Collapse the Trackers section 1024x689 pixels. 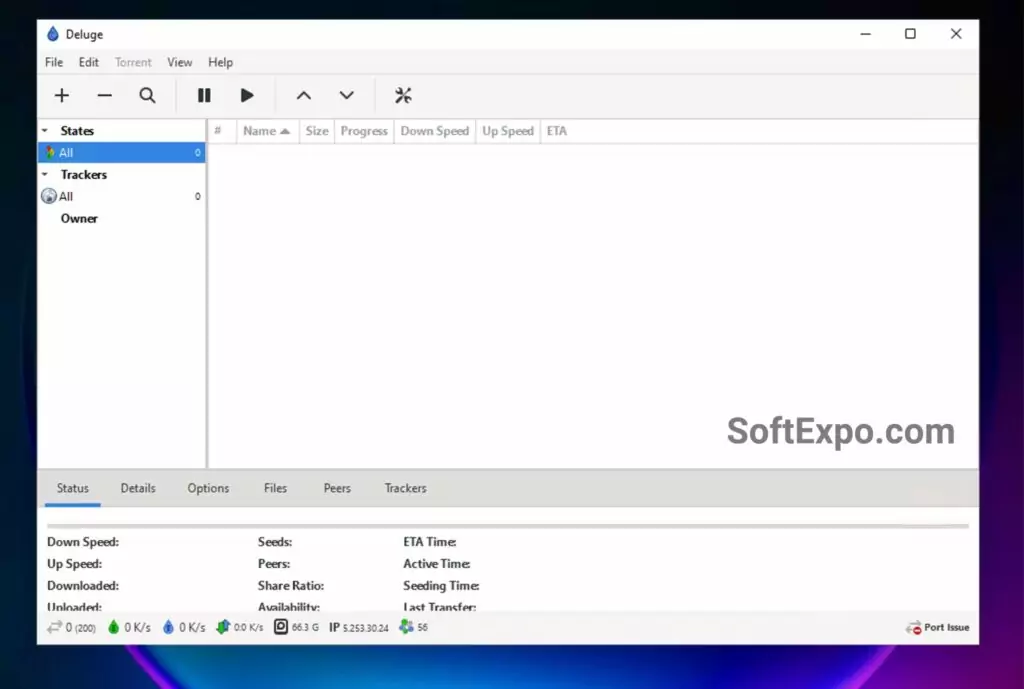point(44,174)
